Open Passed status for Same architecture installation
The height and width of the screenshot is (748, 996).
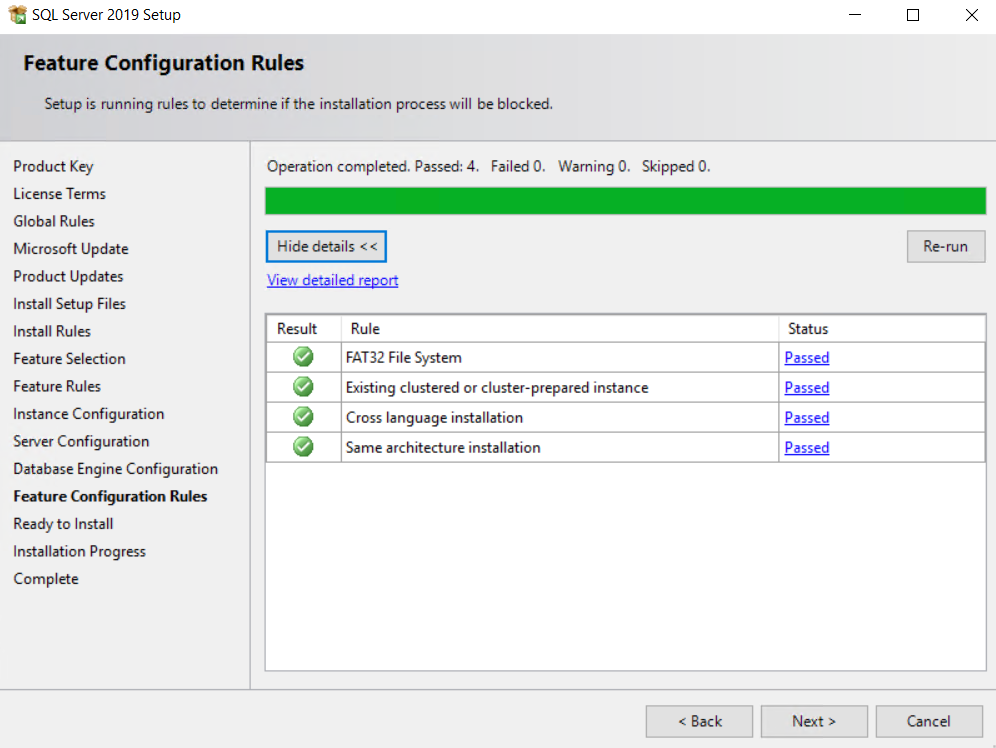click(807, 447)
